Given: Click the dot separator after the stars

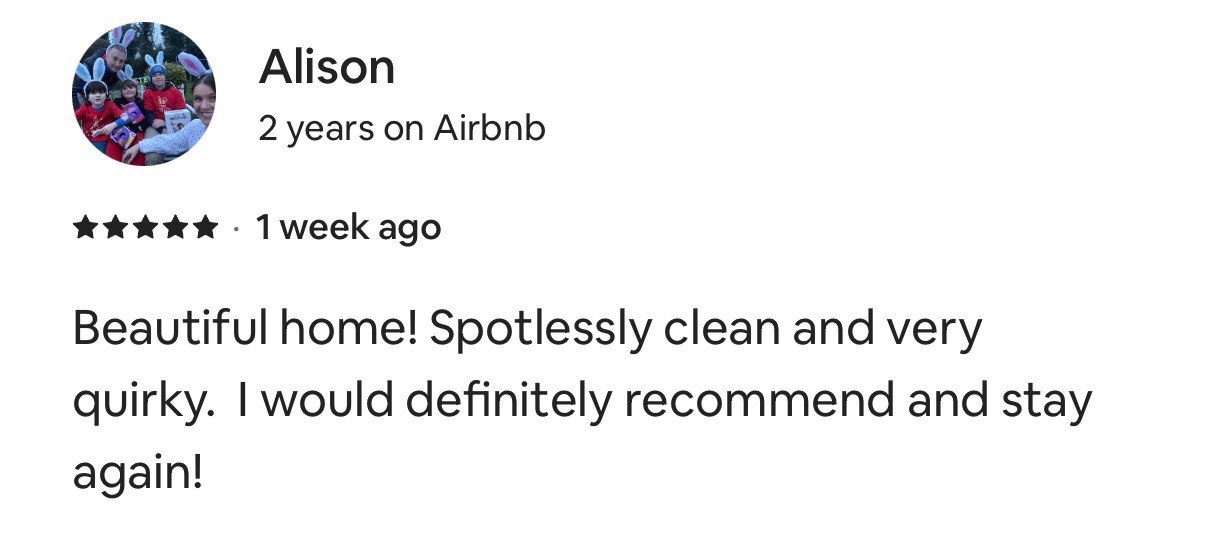Looking at the screenshot, I should point(235,230).
